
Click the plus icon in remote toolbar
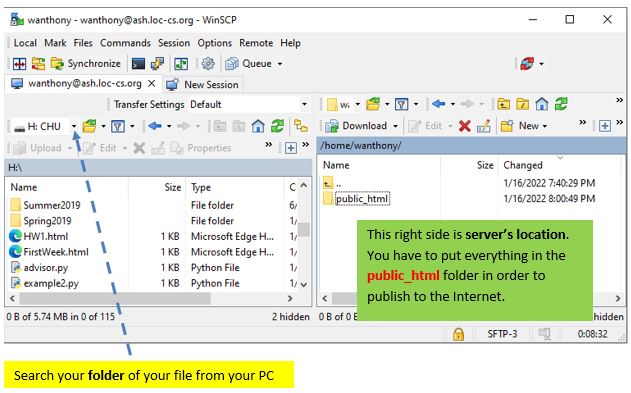(604, 126)
